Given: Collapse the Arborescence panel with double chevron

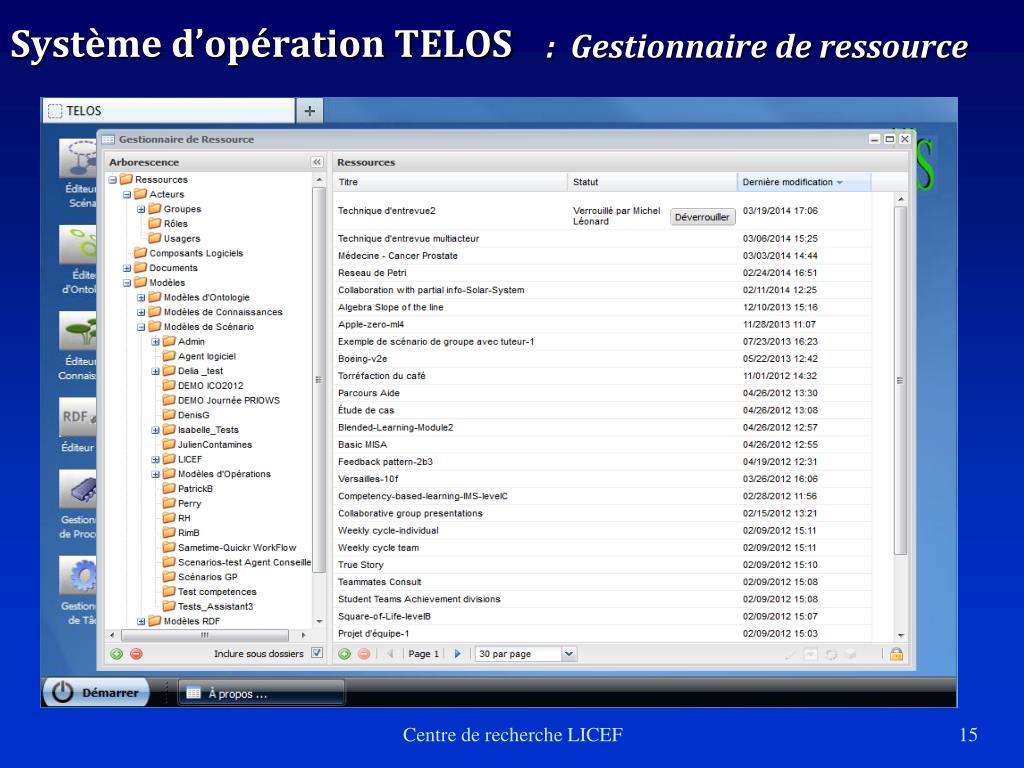Looking at the screenshot, I should pyautogui.click(x=317, y=162).
